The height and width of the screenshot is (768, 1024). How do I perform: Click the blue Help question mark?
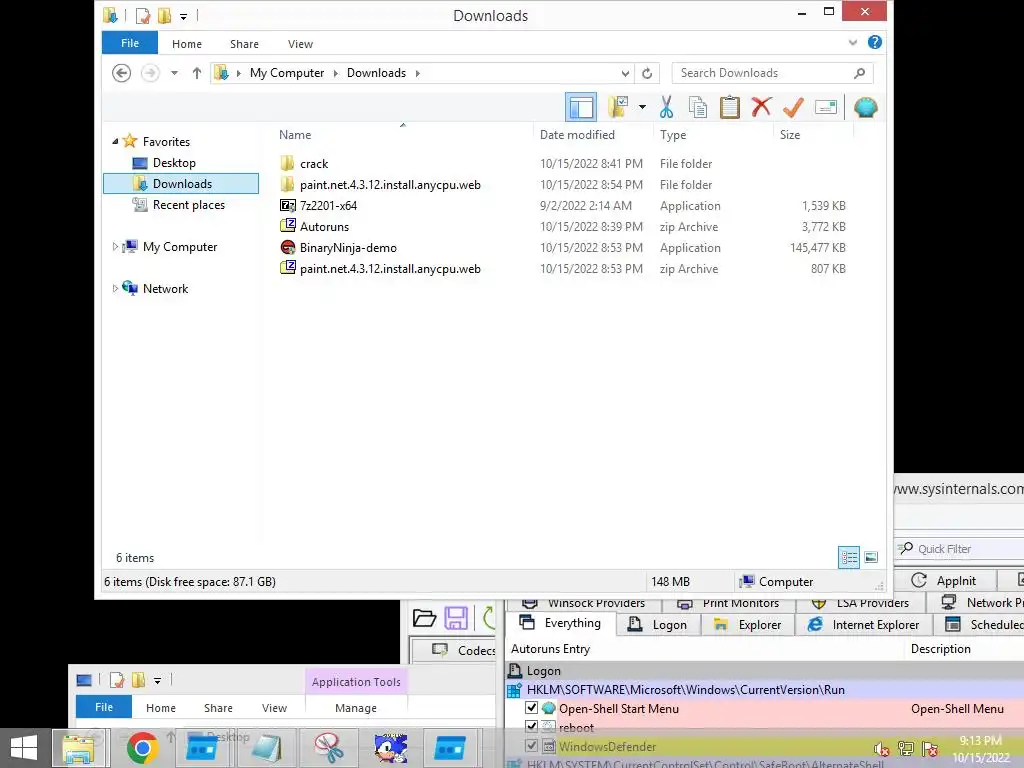[874, 42]
